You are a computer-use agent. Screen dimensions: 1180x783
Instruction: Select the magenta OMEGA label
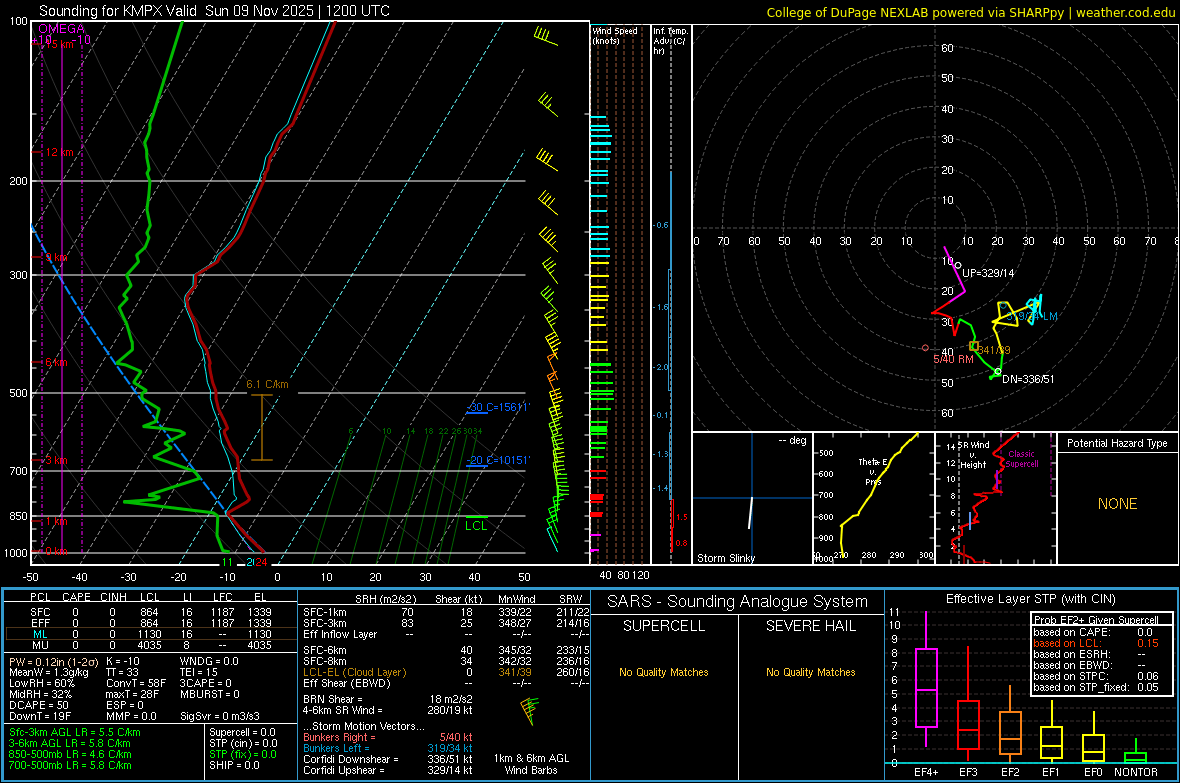[62, 29]
